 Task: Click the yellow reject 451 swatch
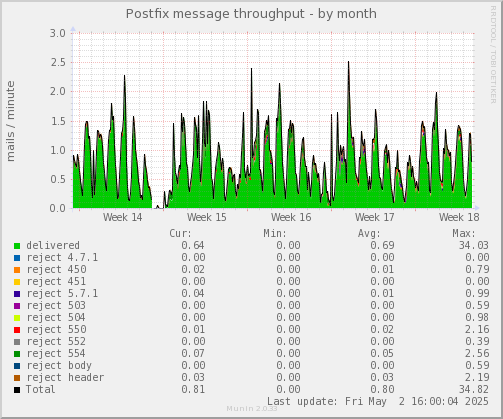pos(17,282)
